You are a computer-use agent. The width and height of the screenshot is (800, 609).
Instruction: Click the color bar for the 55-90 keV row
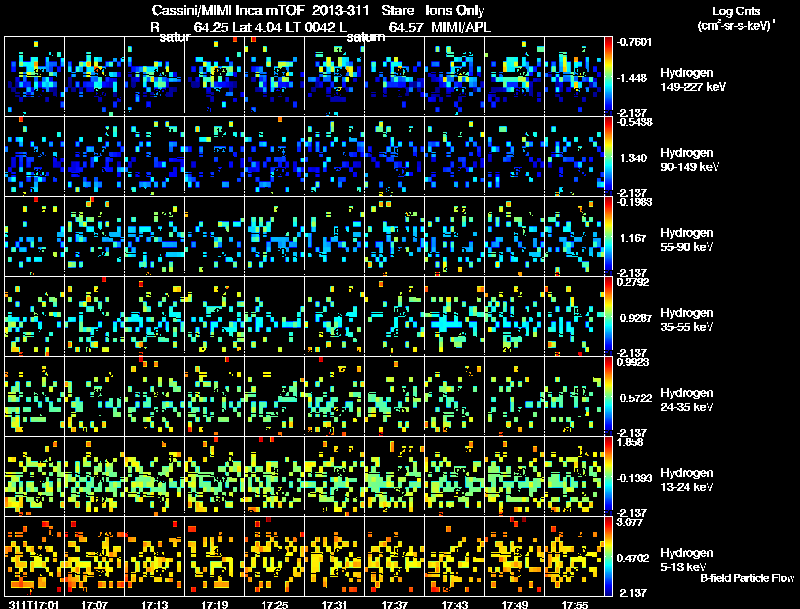608,236
